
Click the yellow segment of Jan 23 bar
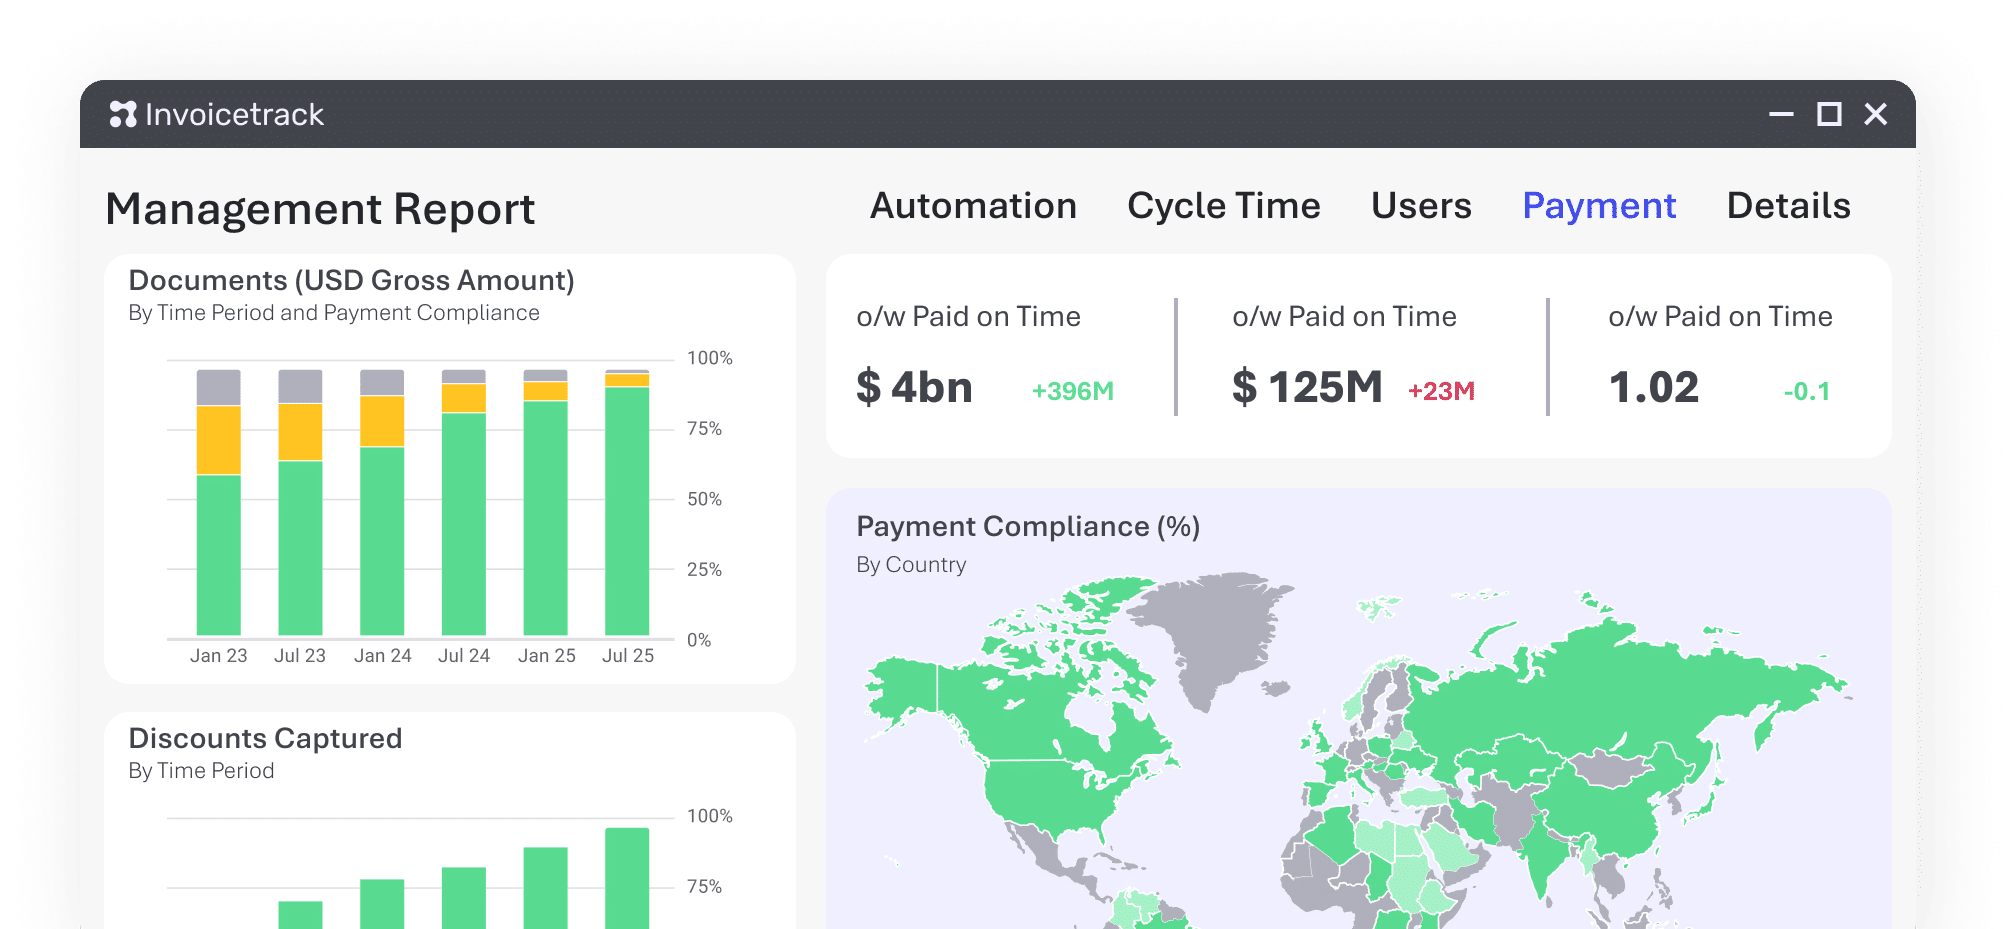[x=218, y=440]
